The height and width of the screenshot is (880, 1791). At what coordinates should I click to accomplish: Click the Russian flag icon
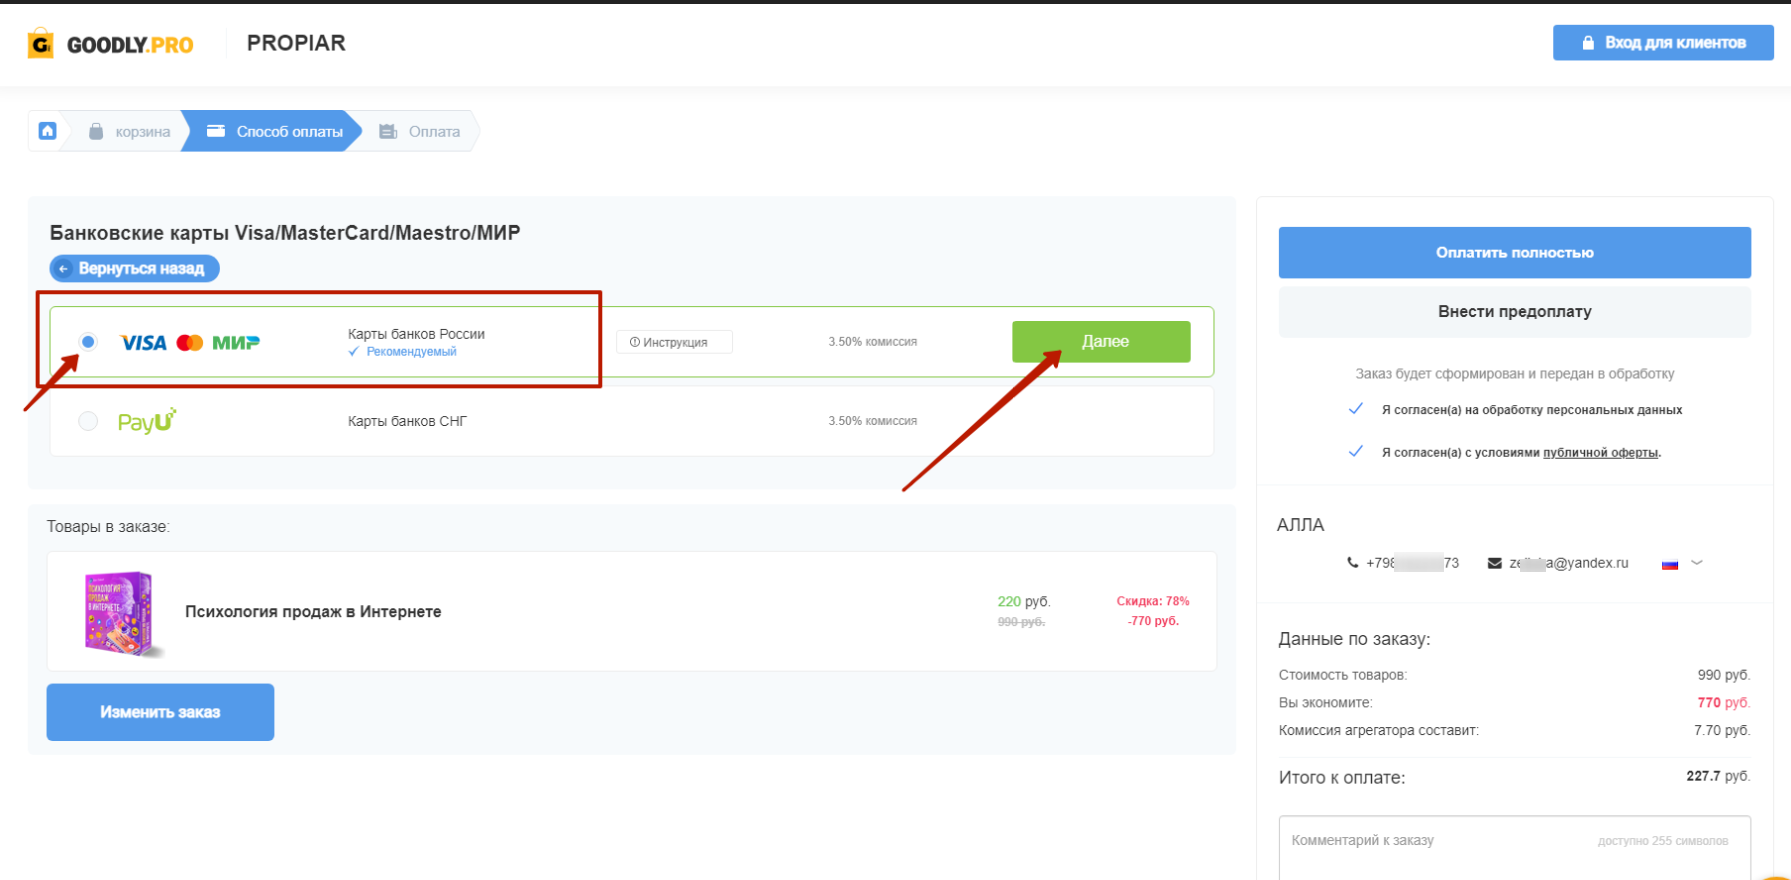(x=1669, y=564)
